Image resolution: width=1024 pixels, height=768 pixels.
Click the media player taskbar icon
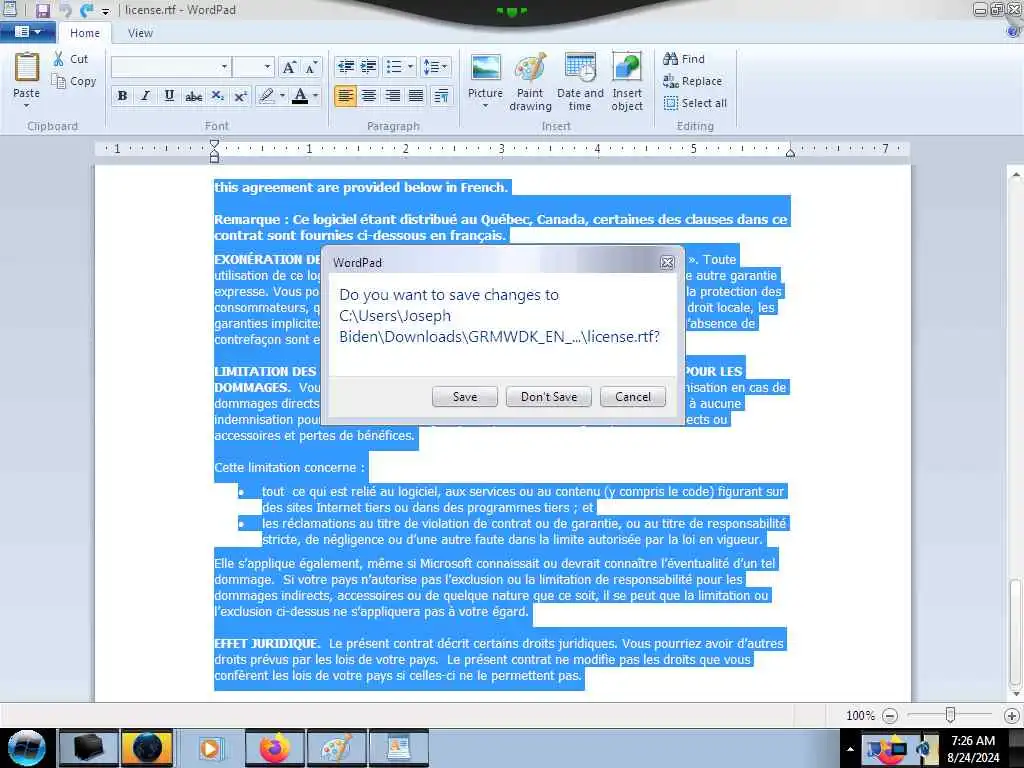coord(210,748)
